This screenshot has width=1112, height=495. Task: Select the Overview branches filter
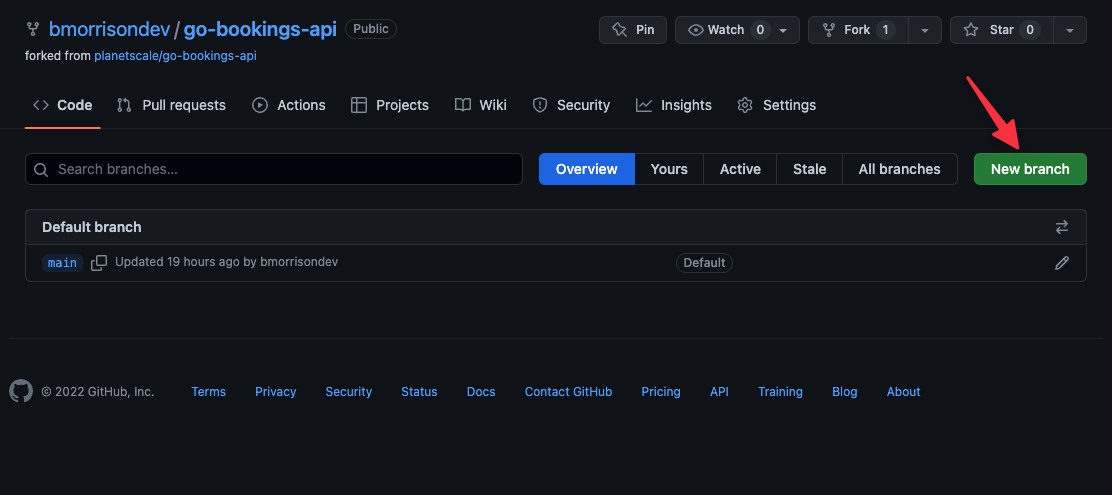tap(586, 169)
